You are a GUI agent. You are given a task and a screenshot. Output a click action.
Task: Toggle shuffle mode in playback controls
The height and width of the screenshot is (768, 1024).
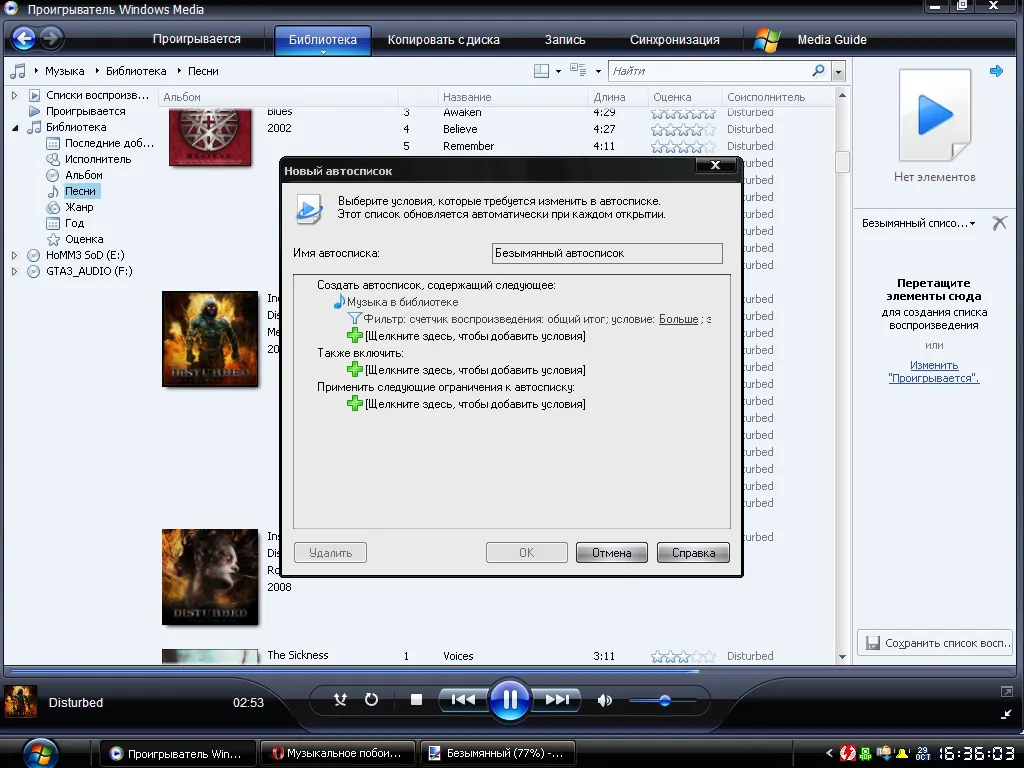coord(340,700)
